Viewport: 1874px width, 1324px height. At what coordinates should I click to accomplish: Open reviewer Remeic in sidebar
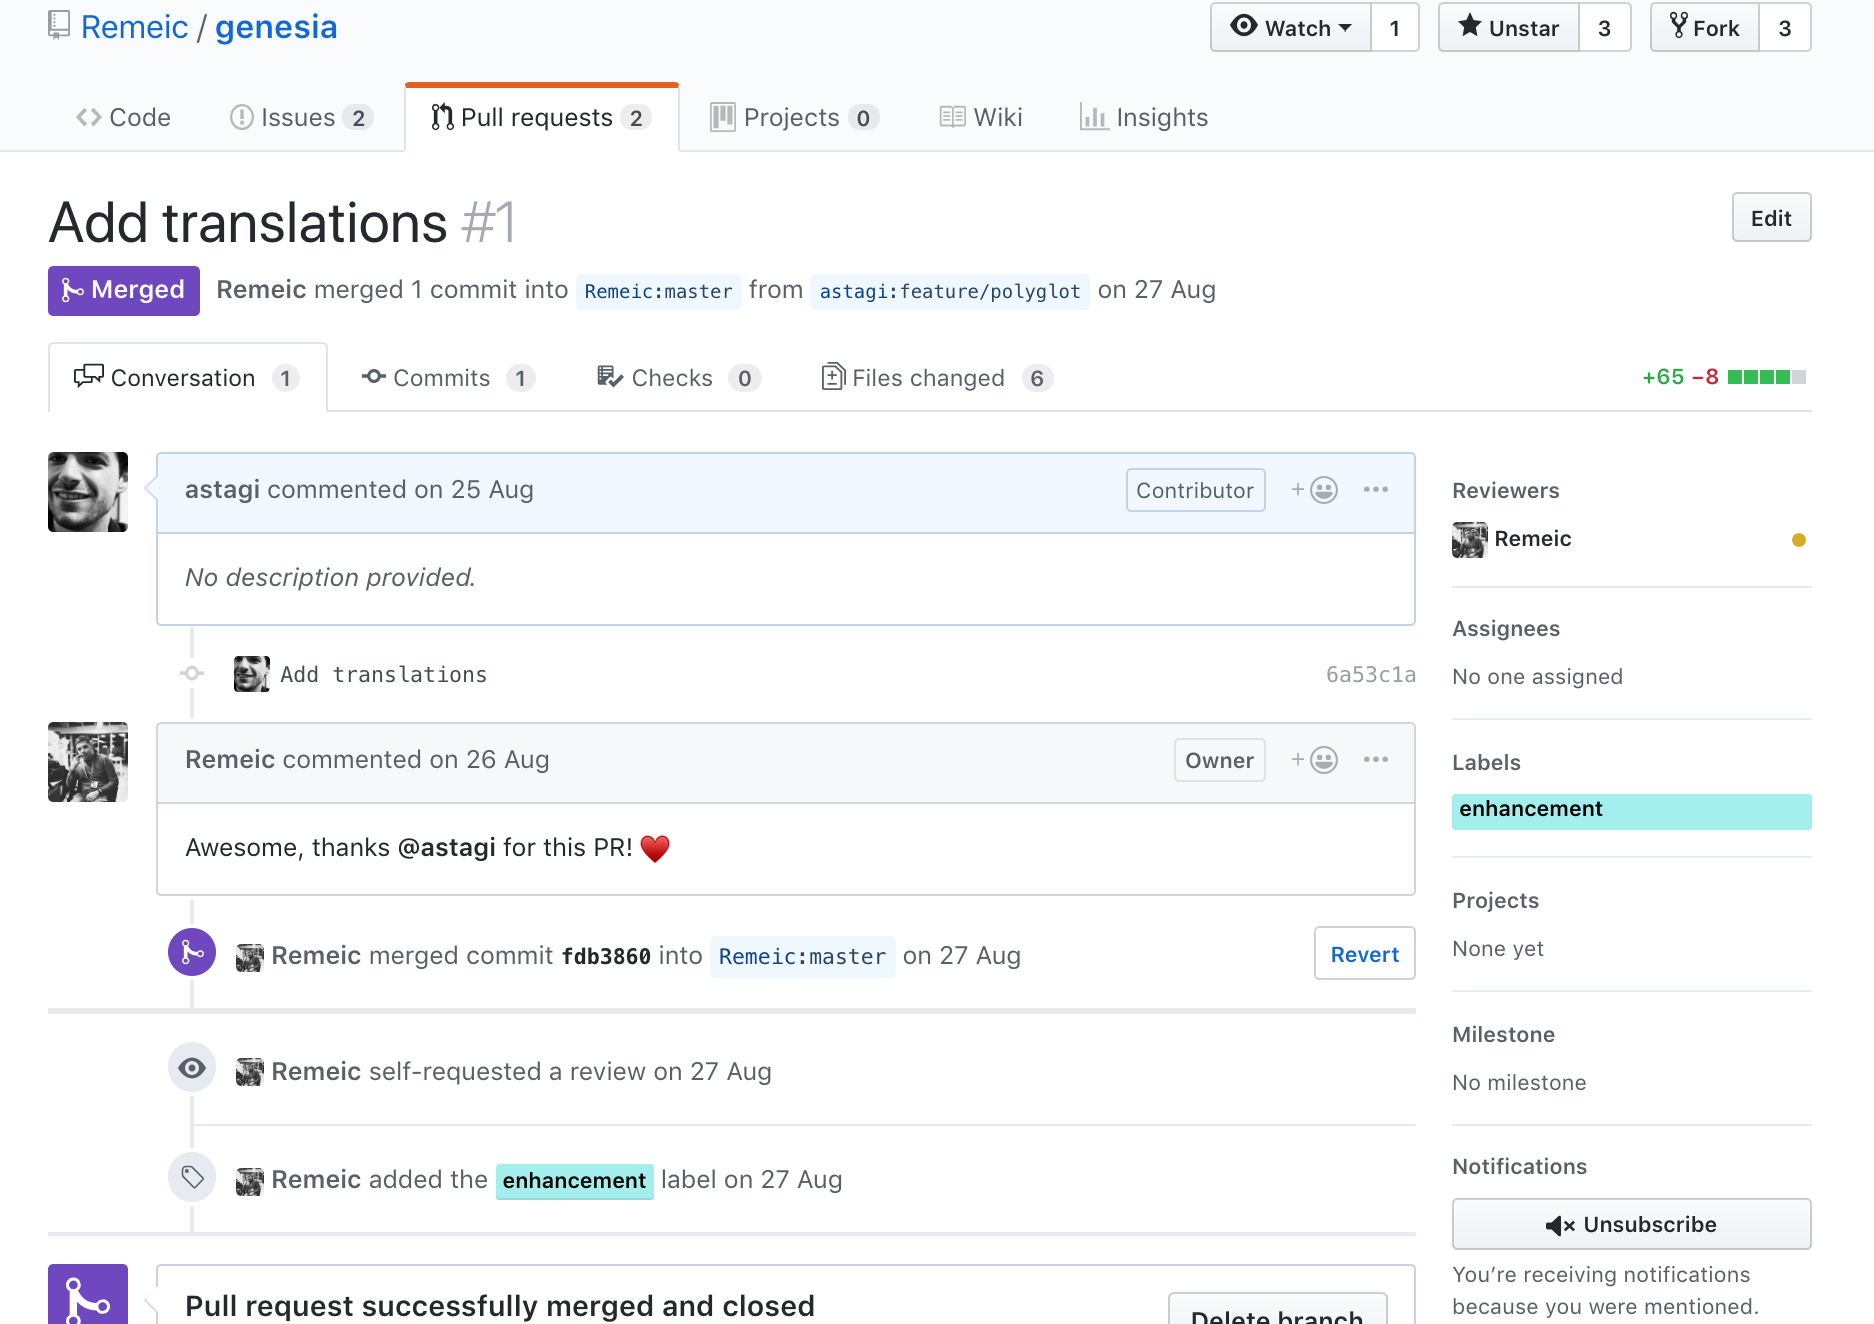1533,539
